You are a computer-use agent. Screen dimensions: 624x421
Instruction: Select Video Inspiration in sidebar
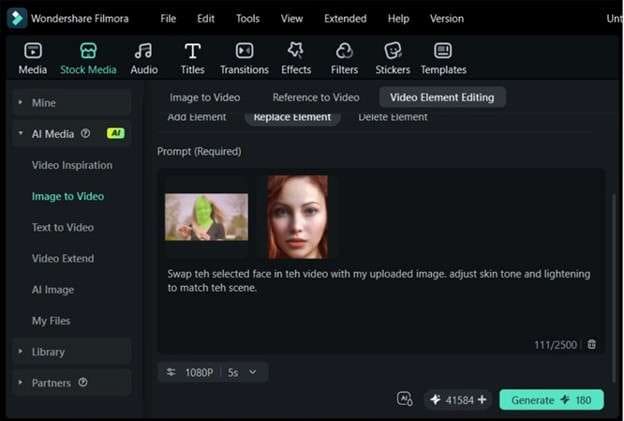coord(72,165)
